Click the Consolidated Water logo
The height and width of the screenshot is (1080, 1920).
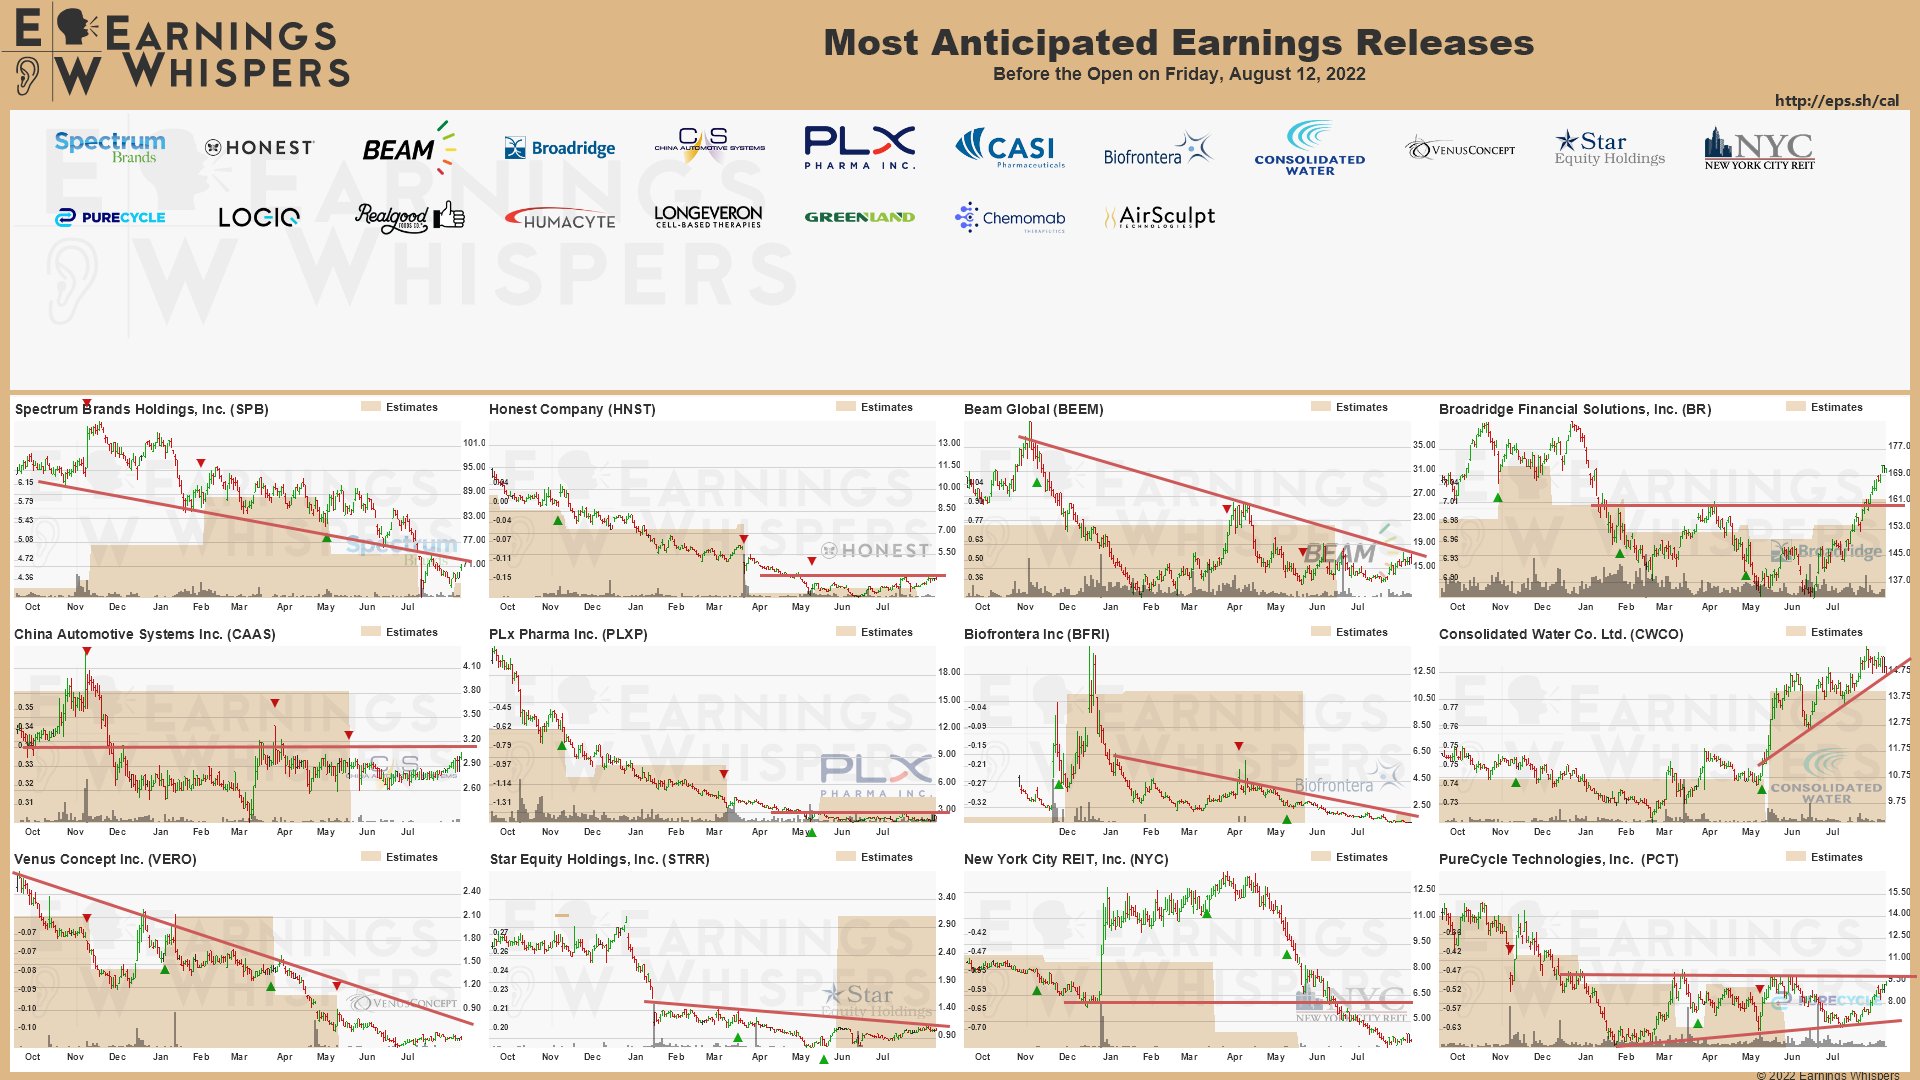[1310, 148]
